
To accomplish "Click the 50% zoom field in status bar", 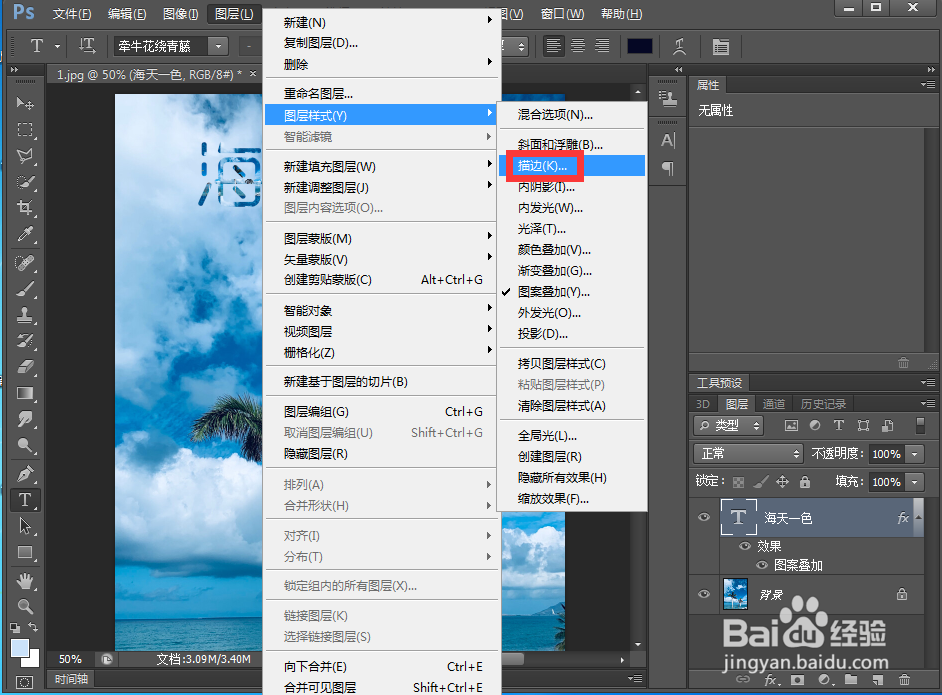I will click(x=70, y=660).
